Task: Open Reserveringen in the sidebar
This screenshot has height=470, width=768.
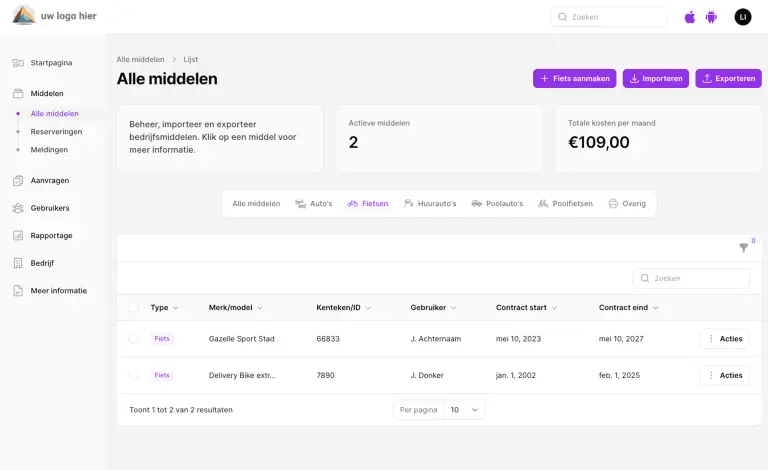Action: pos(56,132)
